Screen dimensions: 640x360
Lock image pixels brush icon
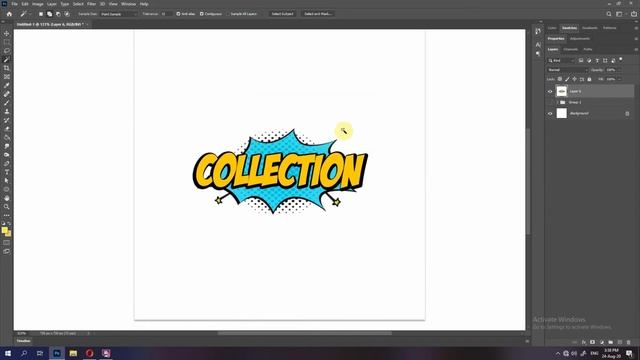[x=567, y=79]
